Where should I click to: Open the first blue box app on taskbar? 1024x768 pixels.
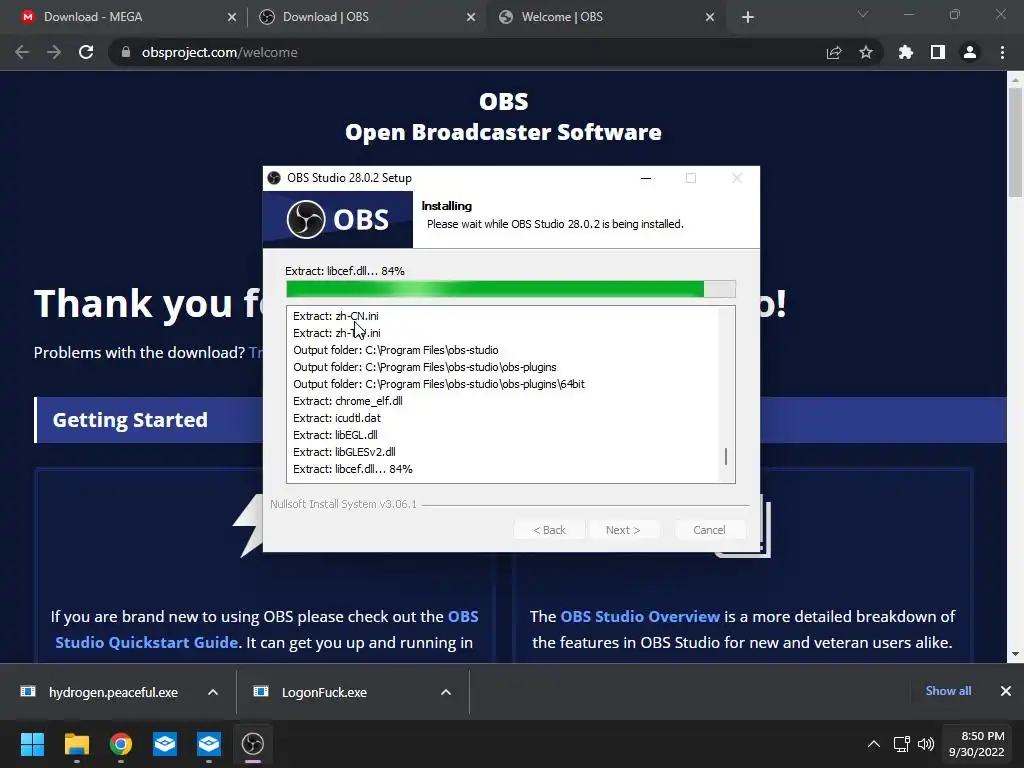point(165,744)
